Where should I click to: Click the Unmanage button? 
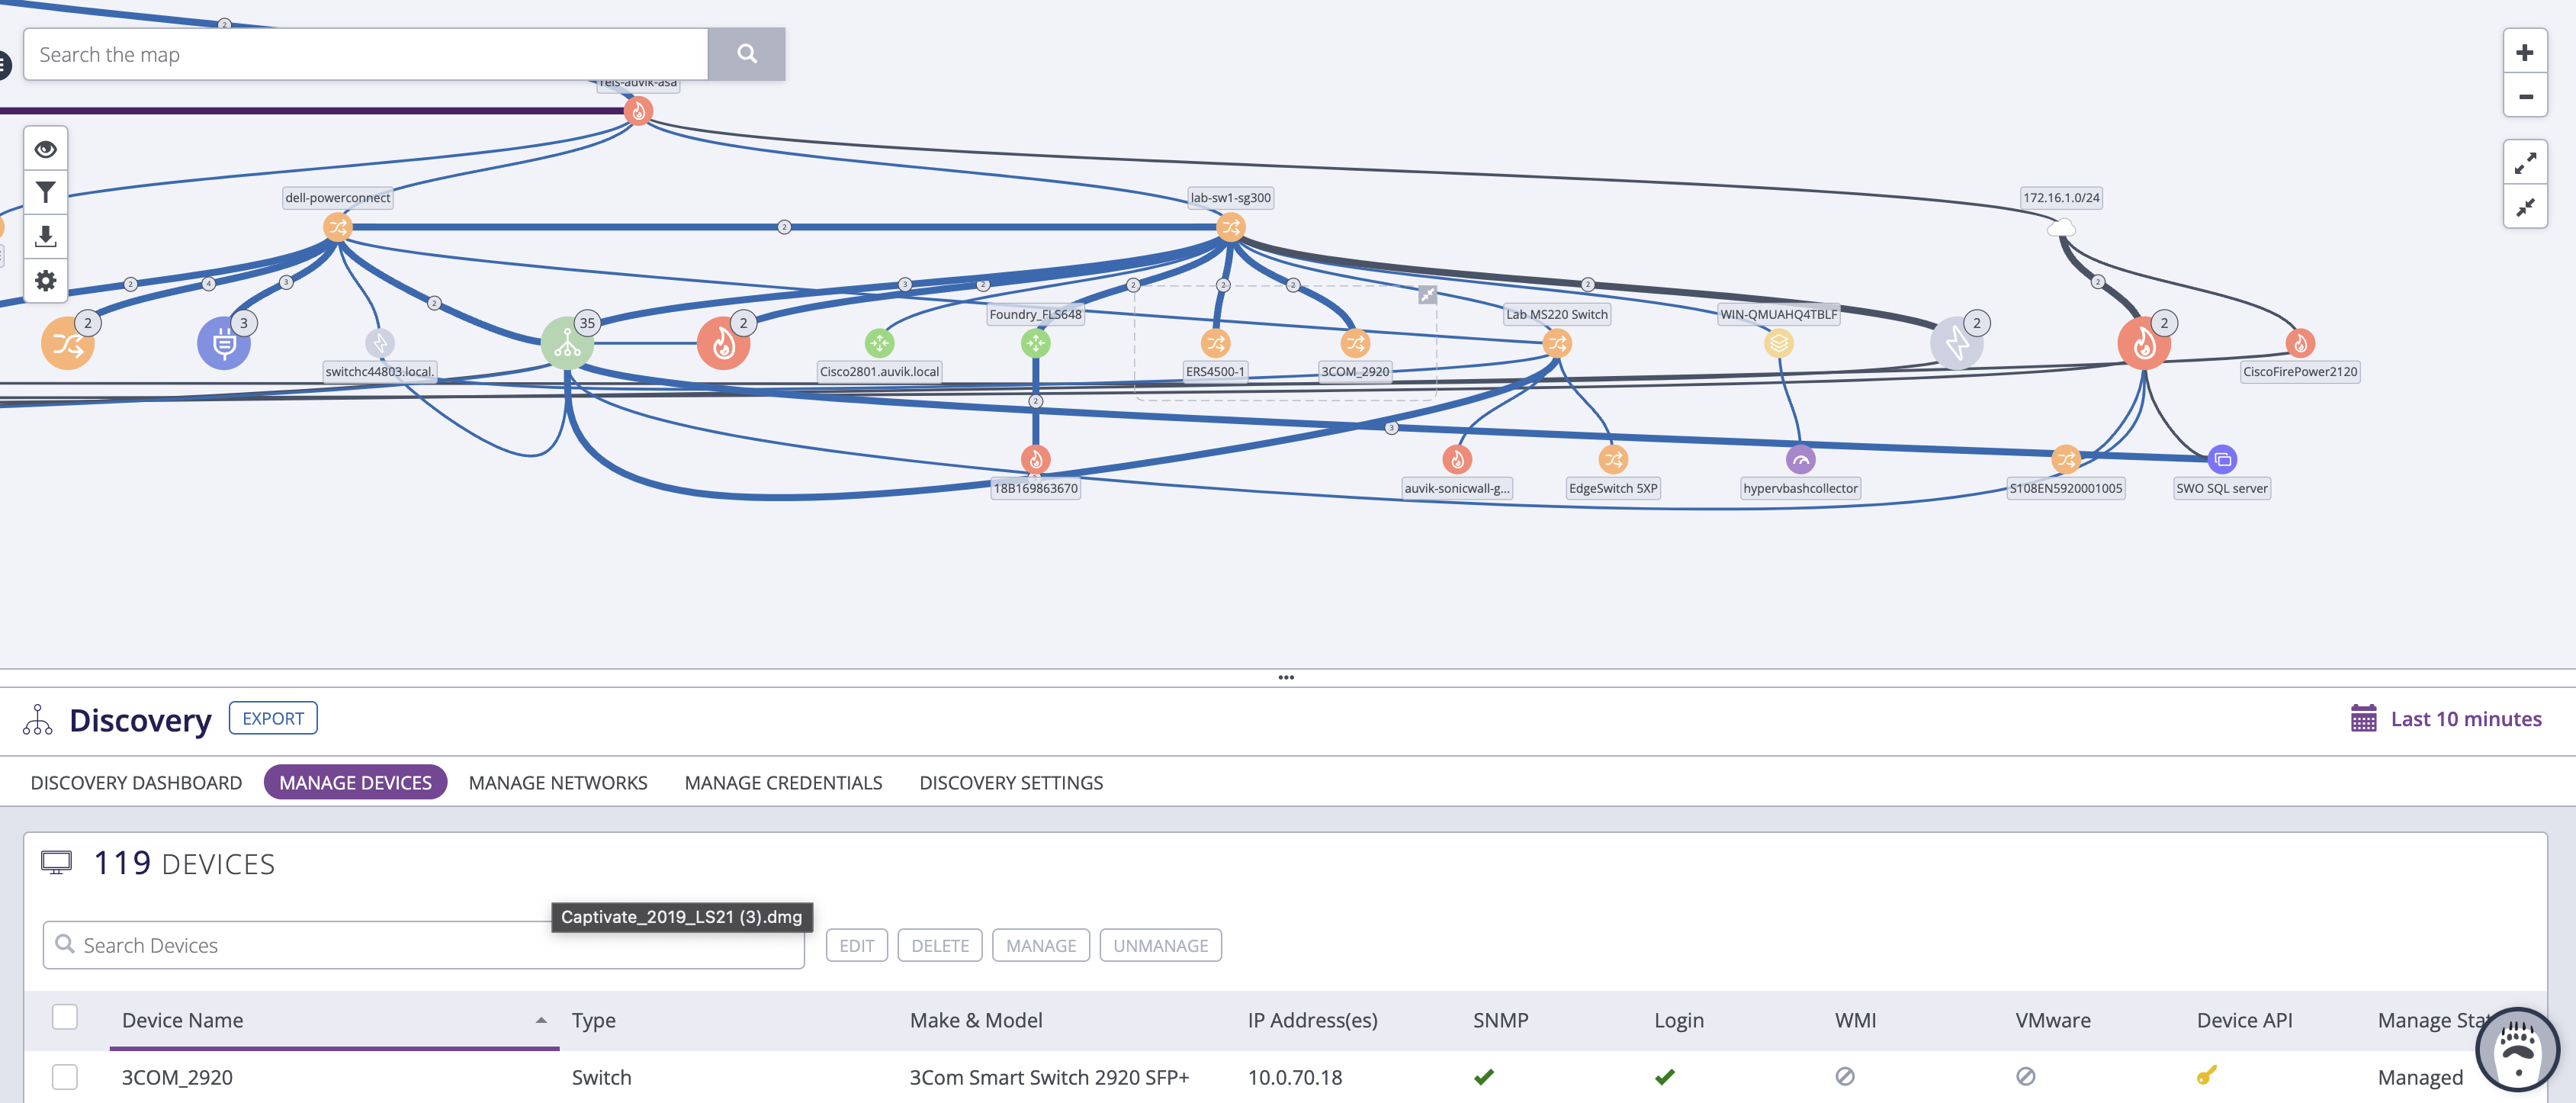[x=1160, y=945]
